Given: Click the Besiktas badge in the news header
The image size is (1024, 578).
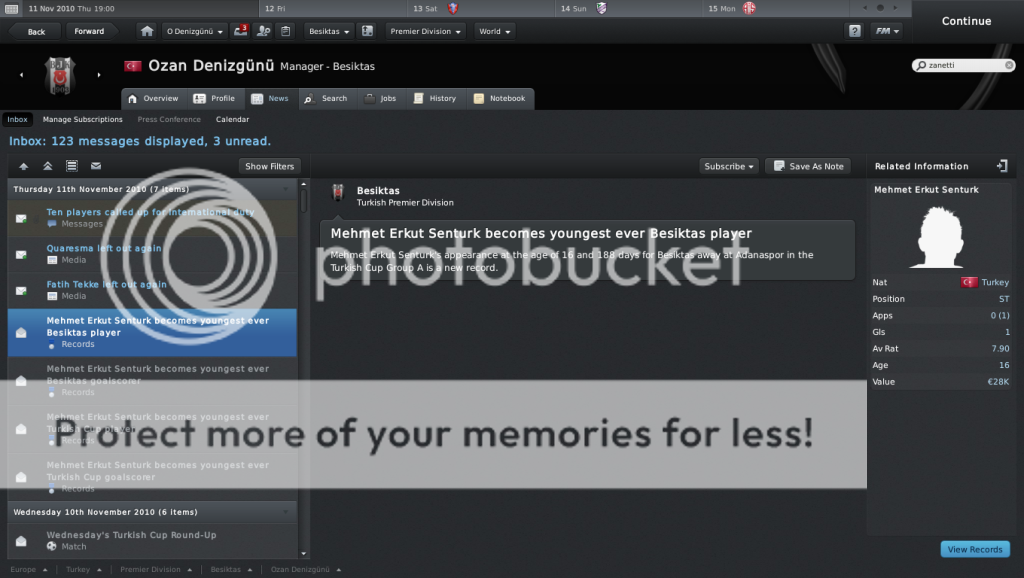Looking at the screenshot, I should coord(338,193).
